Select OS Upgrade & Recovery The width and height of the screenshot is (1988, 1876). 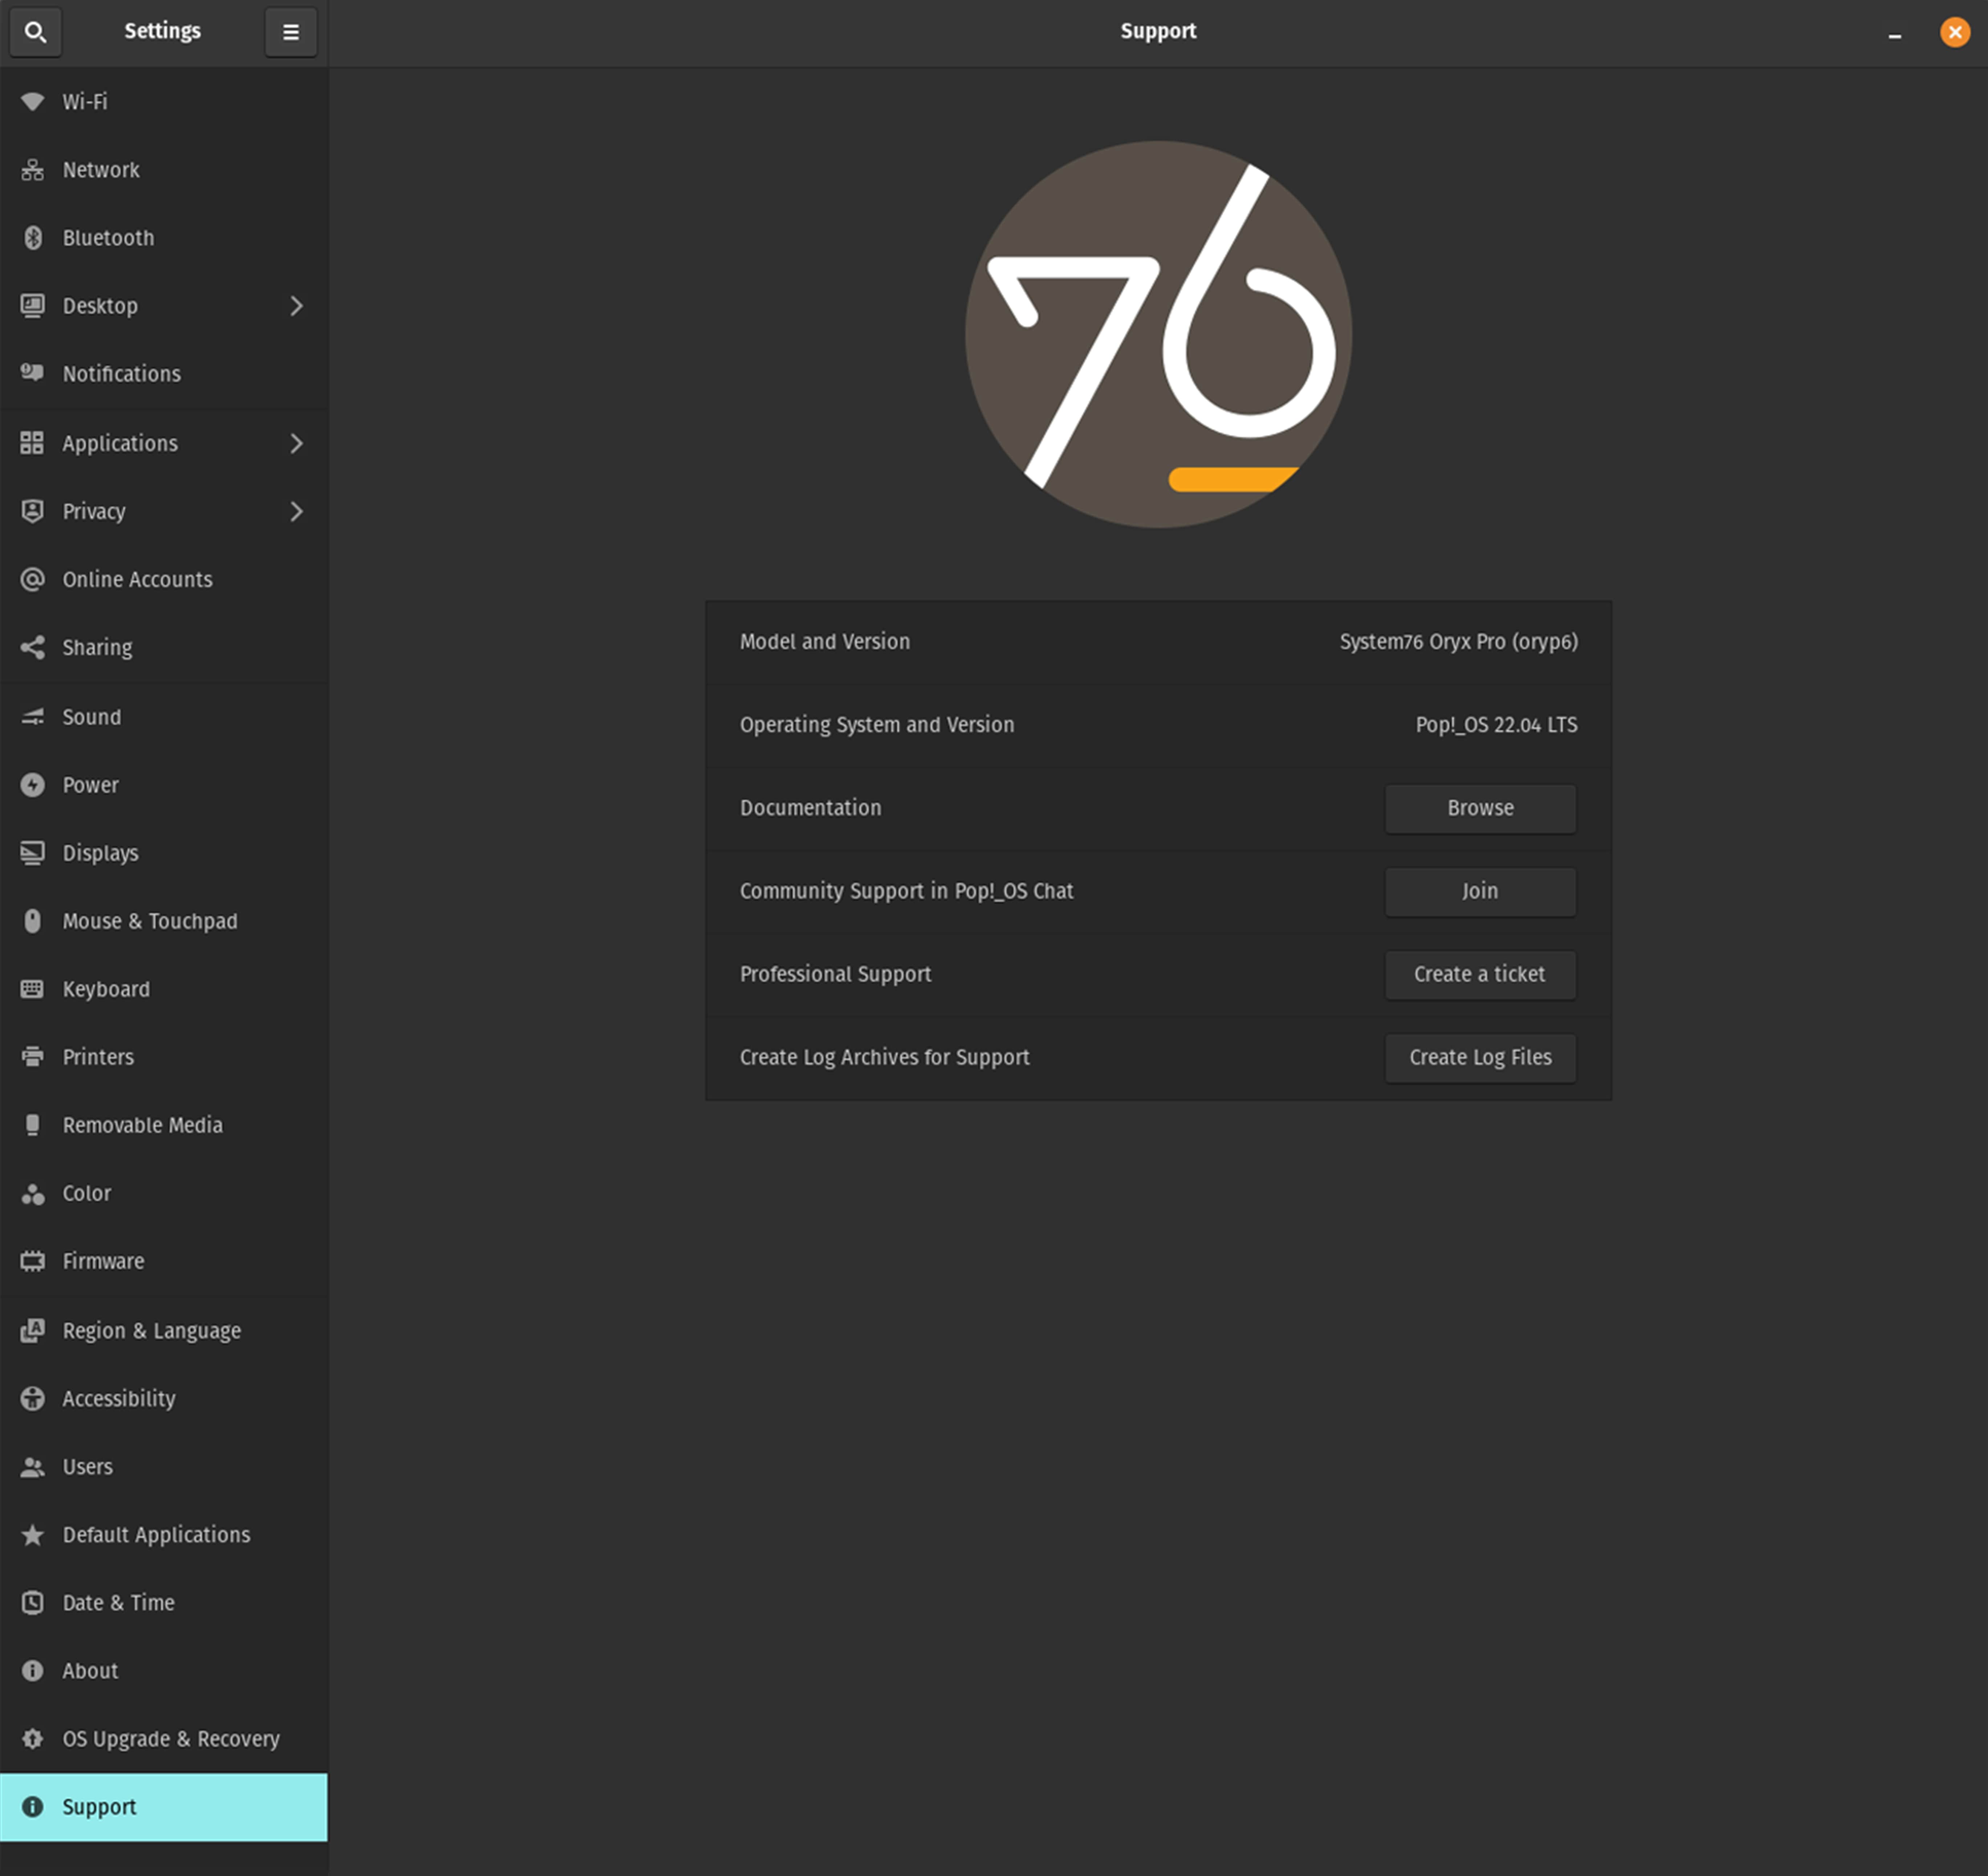164,1739
